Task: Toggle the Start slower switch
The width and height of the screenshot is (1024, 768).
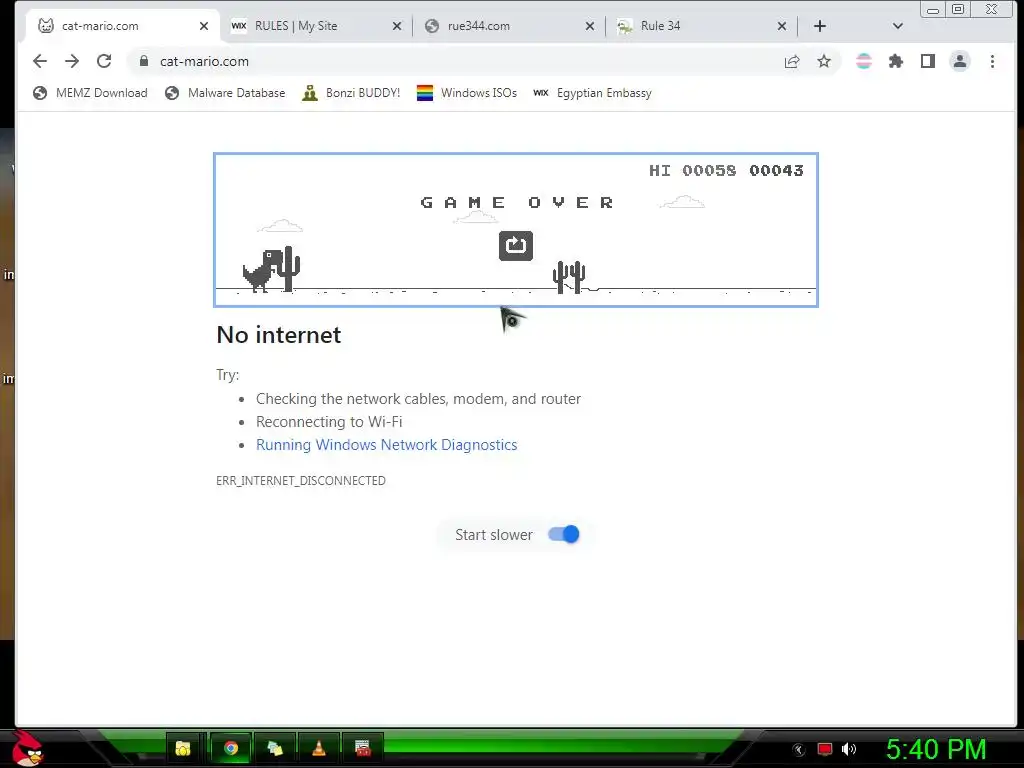Action: click(564, 534)
